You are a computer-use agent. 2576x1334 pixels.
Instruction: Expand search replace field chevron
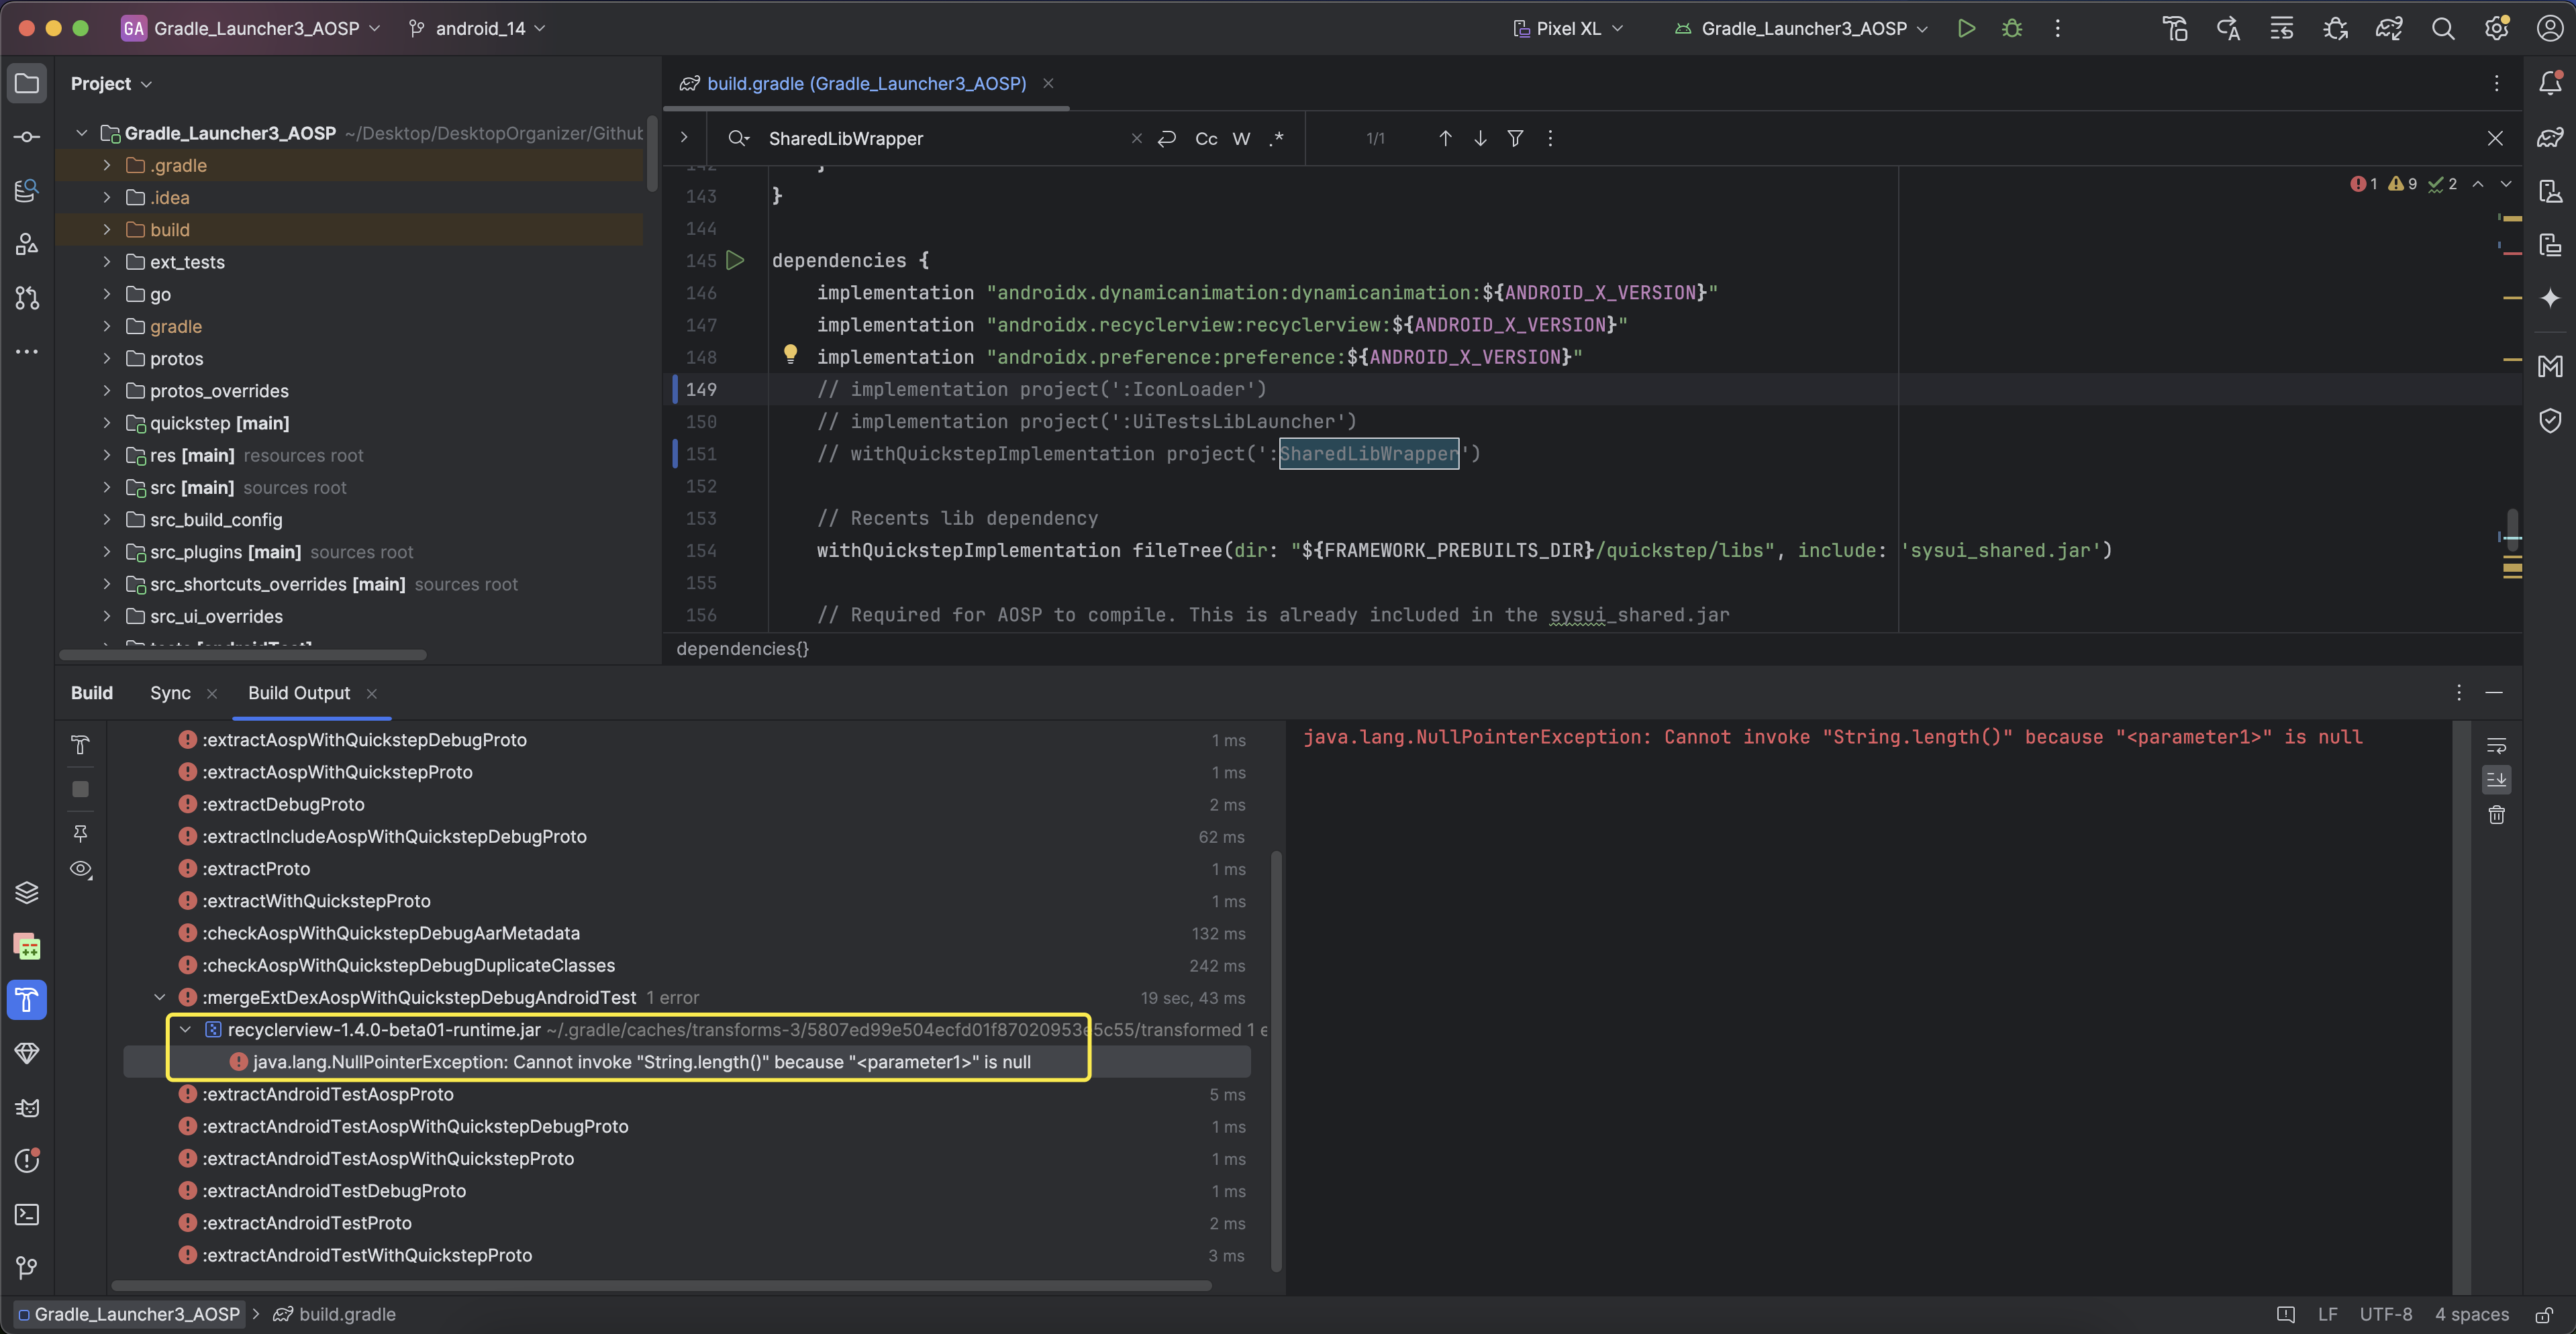(684, 138)
